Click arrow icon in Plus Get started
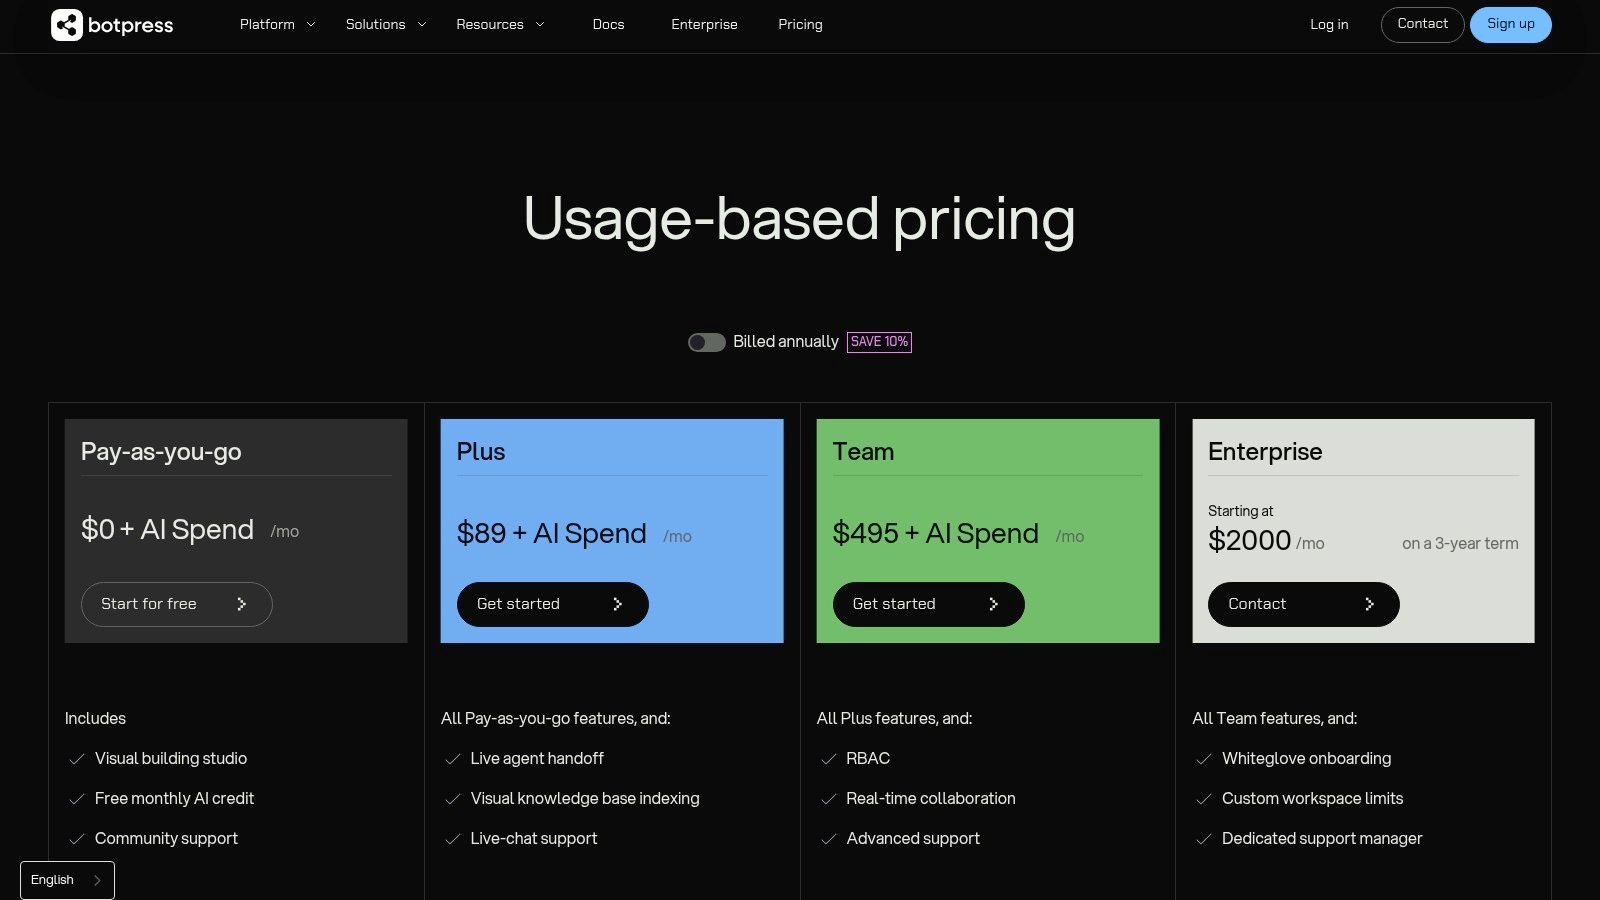Screen dimensions: 1600x900 coord(617,604)
